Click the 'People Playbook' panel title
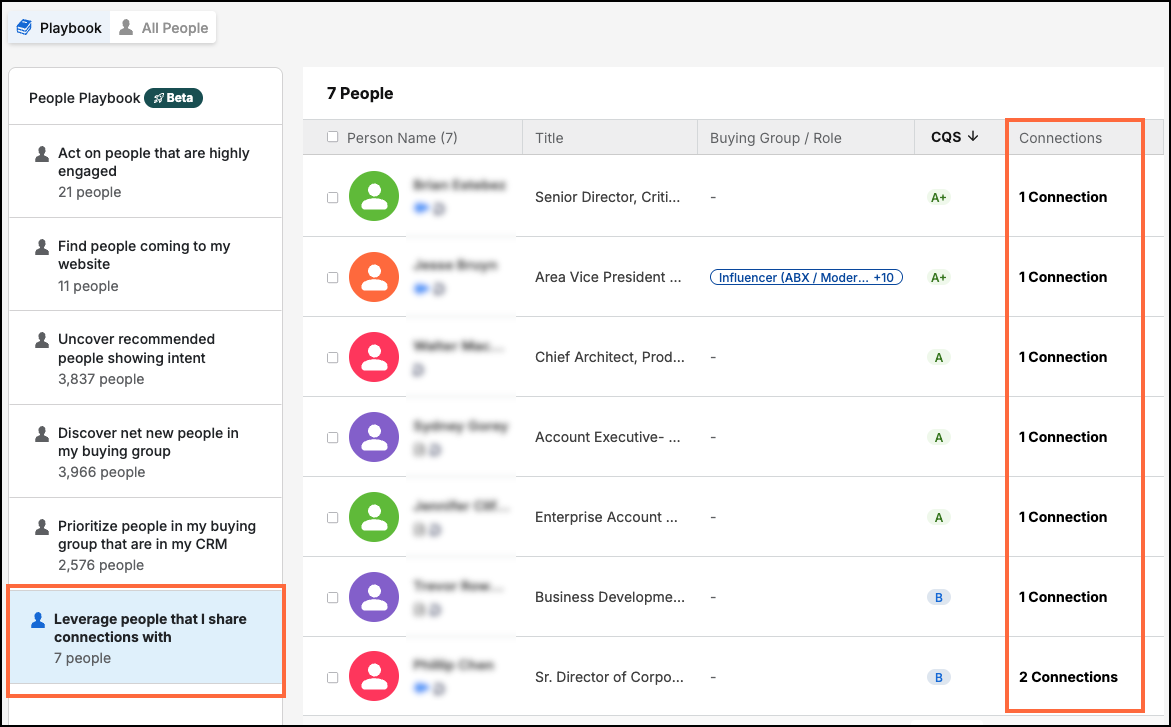The image size is (1171, 727). (x=84, y=98)
